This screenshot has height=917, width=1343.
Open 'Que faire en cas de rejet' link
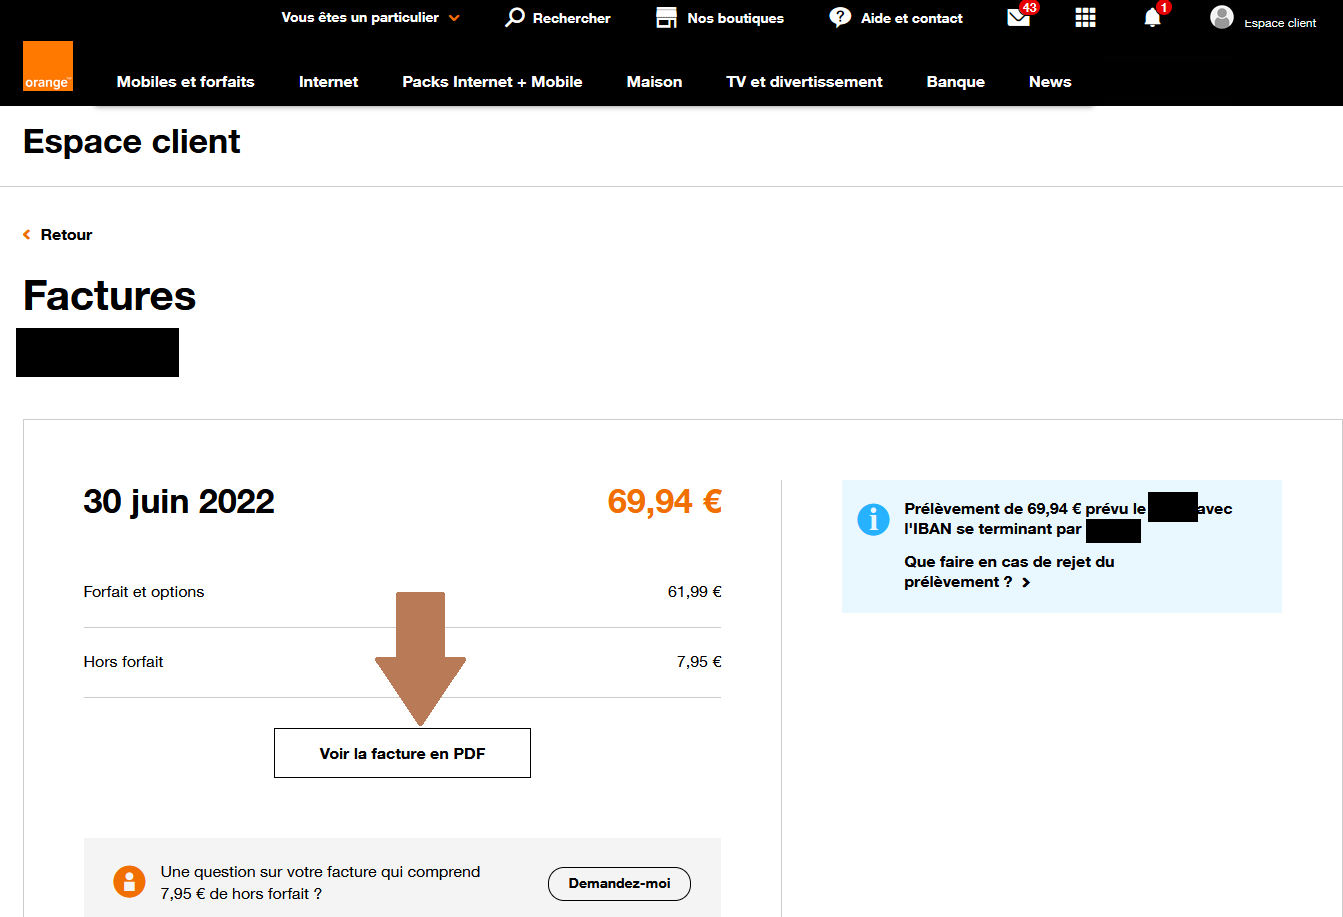(1009, 572)
